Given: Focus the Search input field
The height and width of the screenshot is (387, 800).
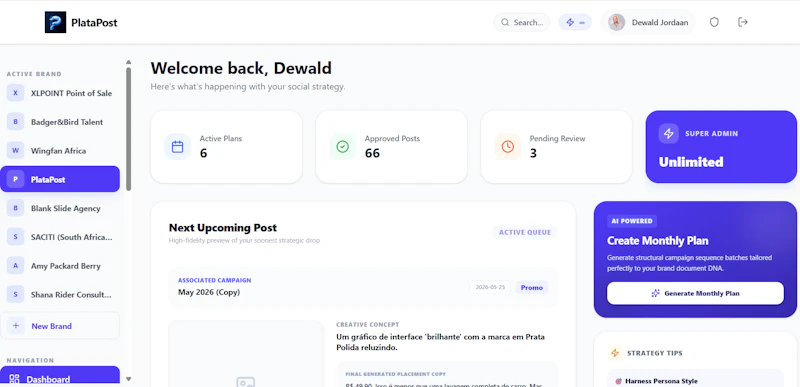Looking at the screenshot, I should tap(521, 22).
